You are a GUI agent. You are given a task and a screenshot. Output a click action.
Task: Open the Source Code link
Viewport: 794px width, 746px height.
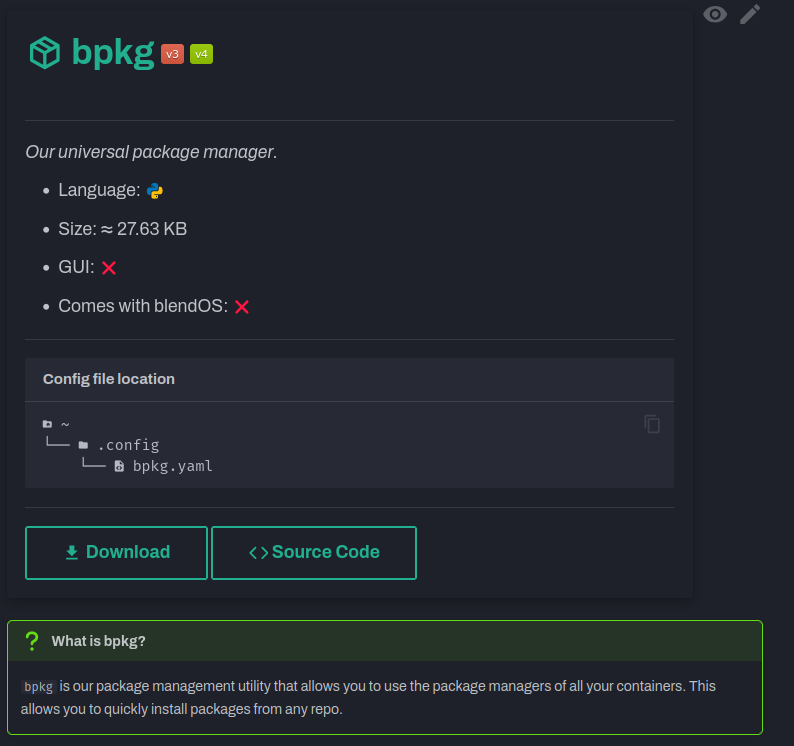tap(314, 552)
